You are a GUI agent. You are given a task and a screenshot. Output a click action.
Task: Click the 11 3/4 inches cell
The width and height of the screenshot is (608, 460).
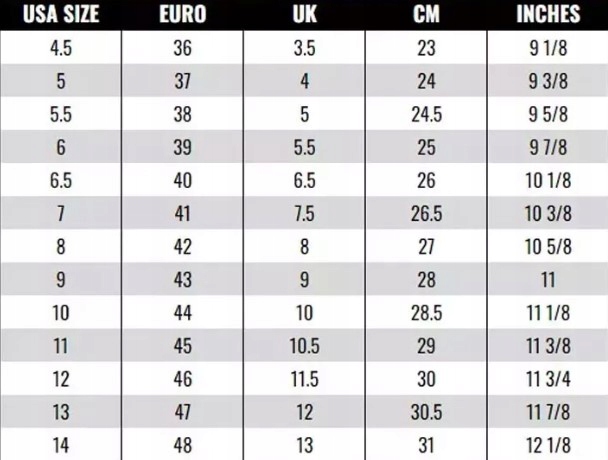(x=548, y=379)
